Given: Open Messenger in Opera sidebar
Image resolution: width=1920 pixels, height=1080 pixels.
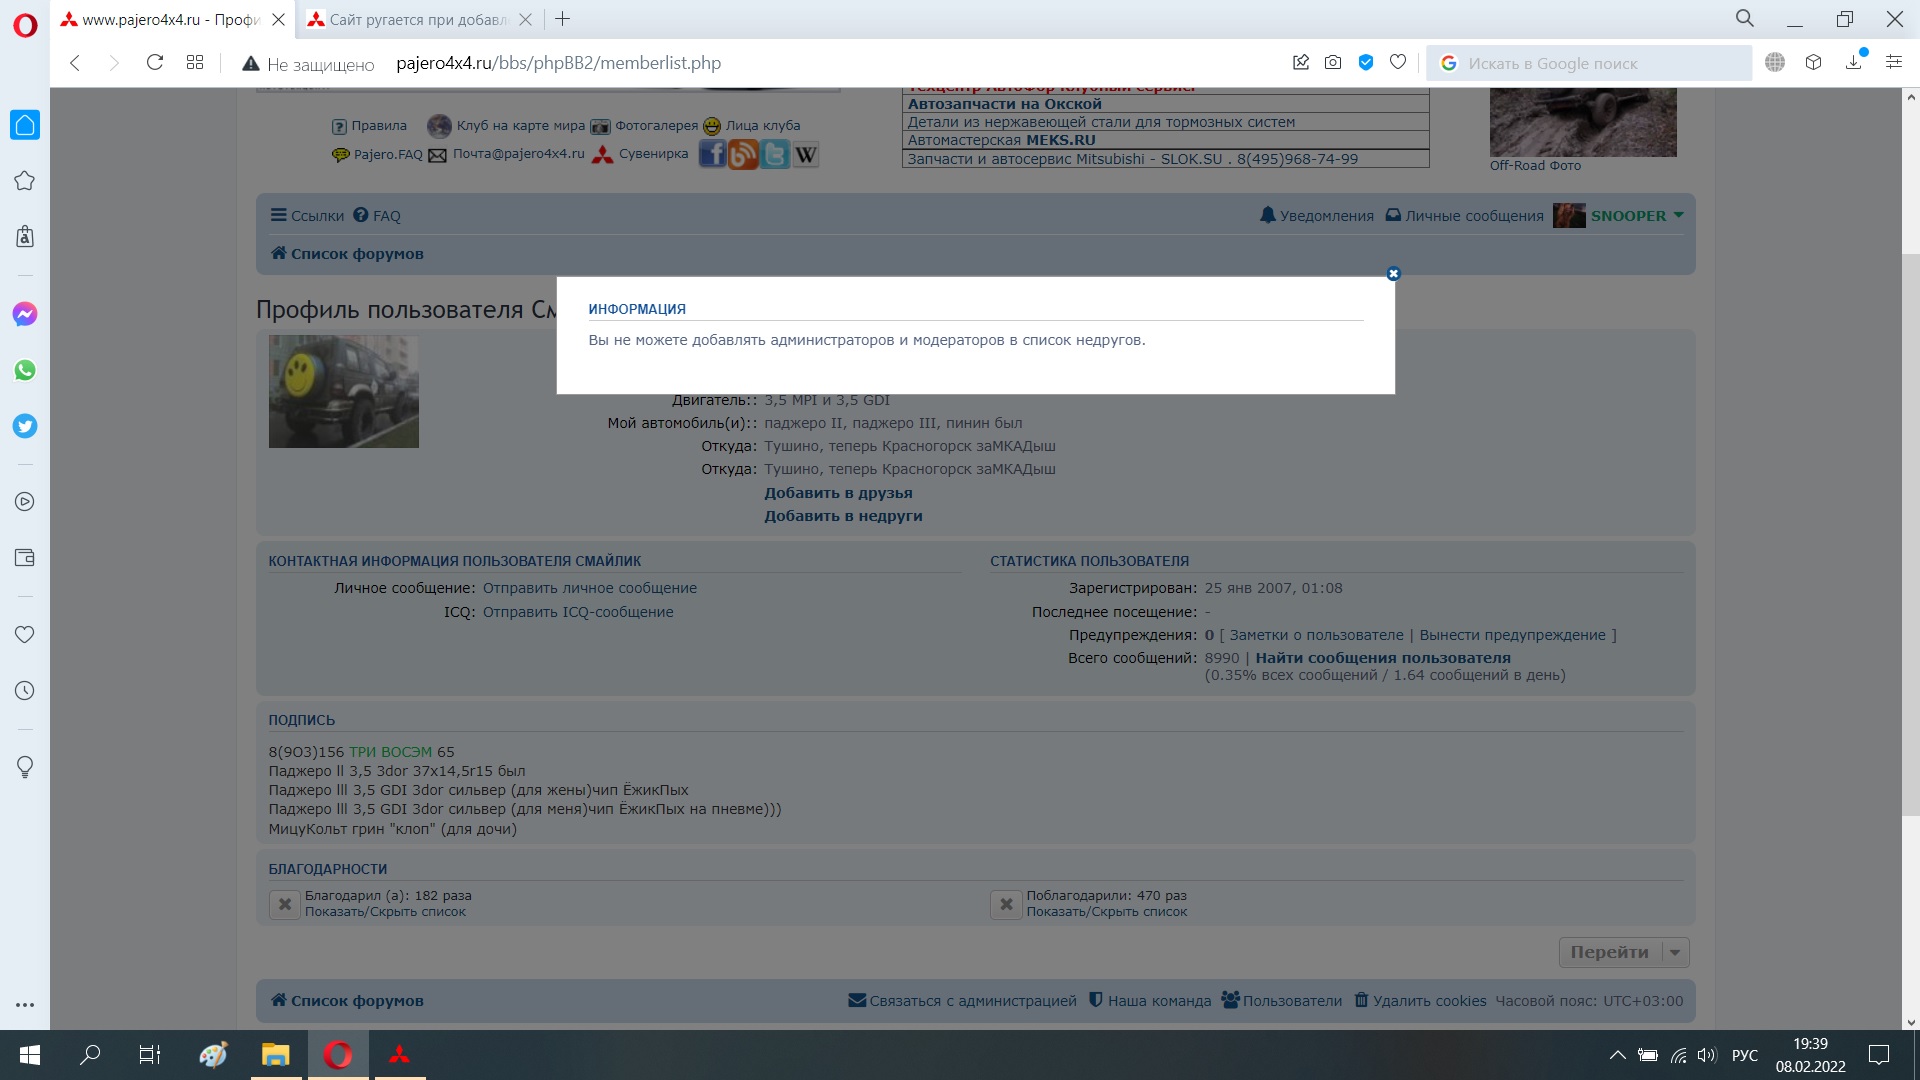Looking at the screenshot, I should 25,314.
